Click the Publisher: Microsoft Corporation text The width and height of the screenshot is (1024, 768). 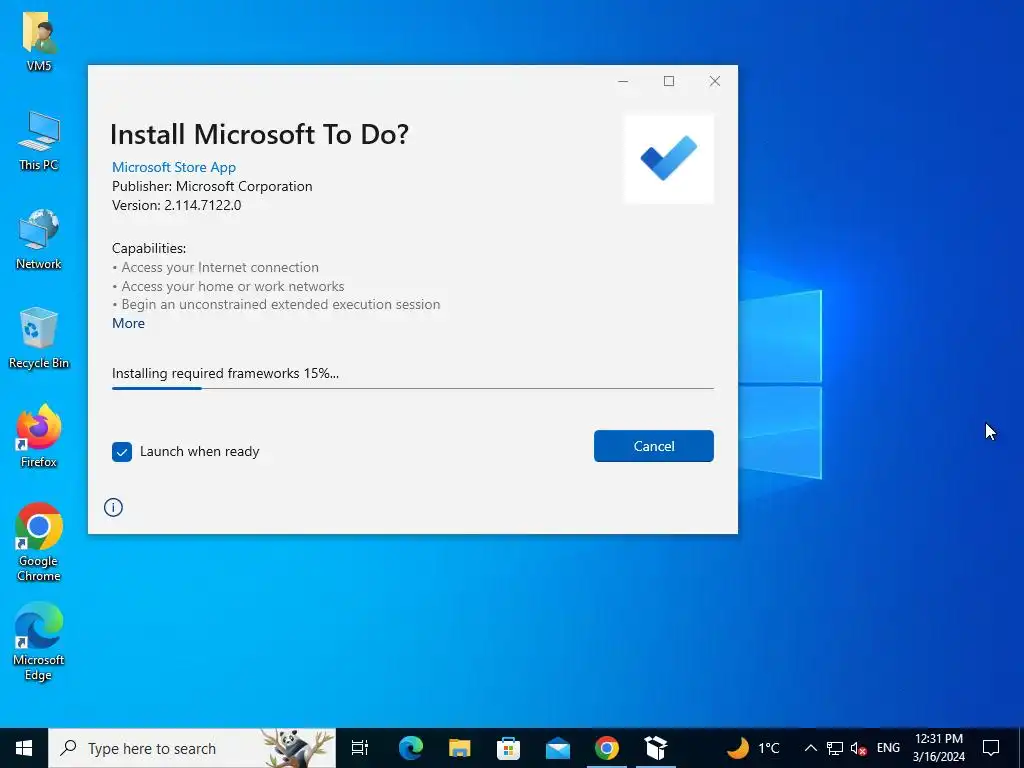pos(212,186)
